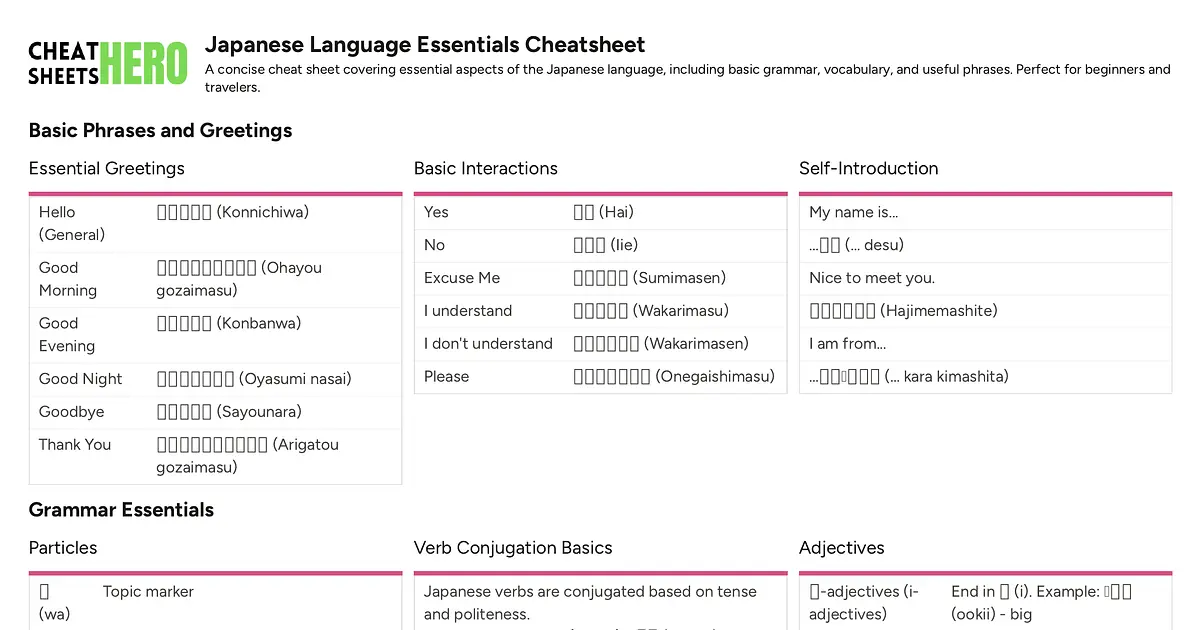The height and width of the screenshot is (630, 1200).
Task: Click the Particles card heading
Action: 63,547
